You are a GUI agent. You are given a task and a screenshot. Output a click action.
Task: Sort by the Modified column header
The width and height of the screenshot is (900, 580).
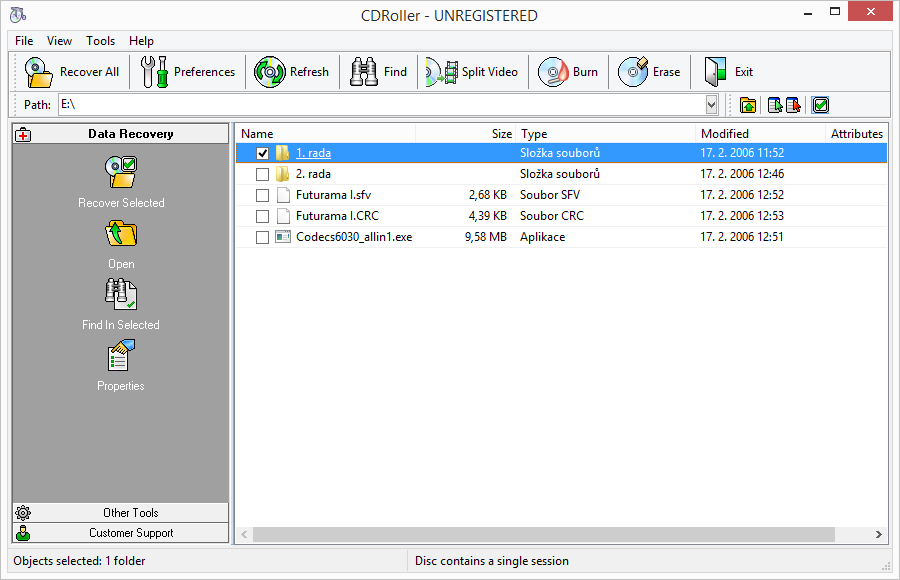[761, 134]
